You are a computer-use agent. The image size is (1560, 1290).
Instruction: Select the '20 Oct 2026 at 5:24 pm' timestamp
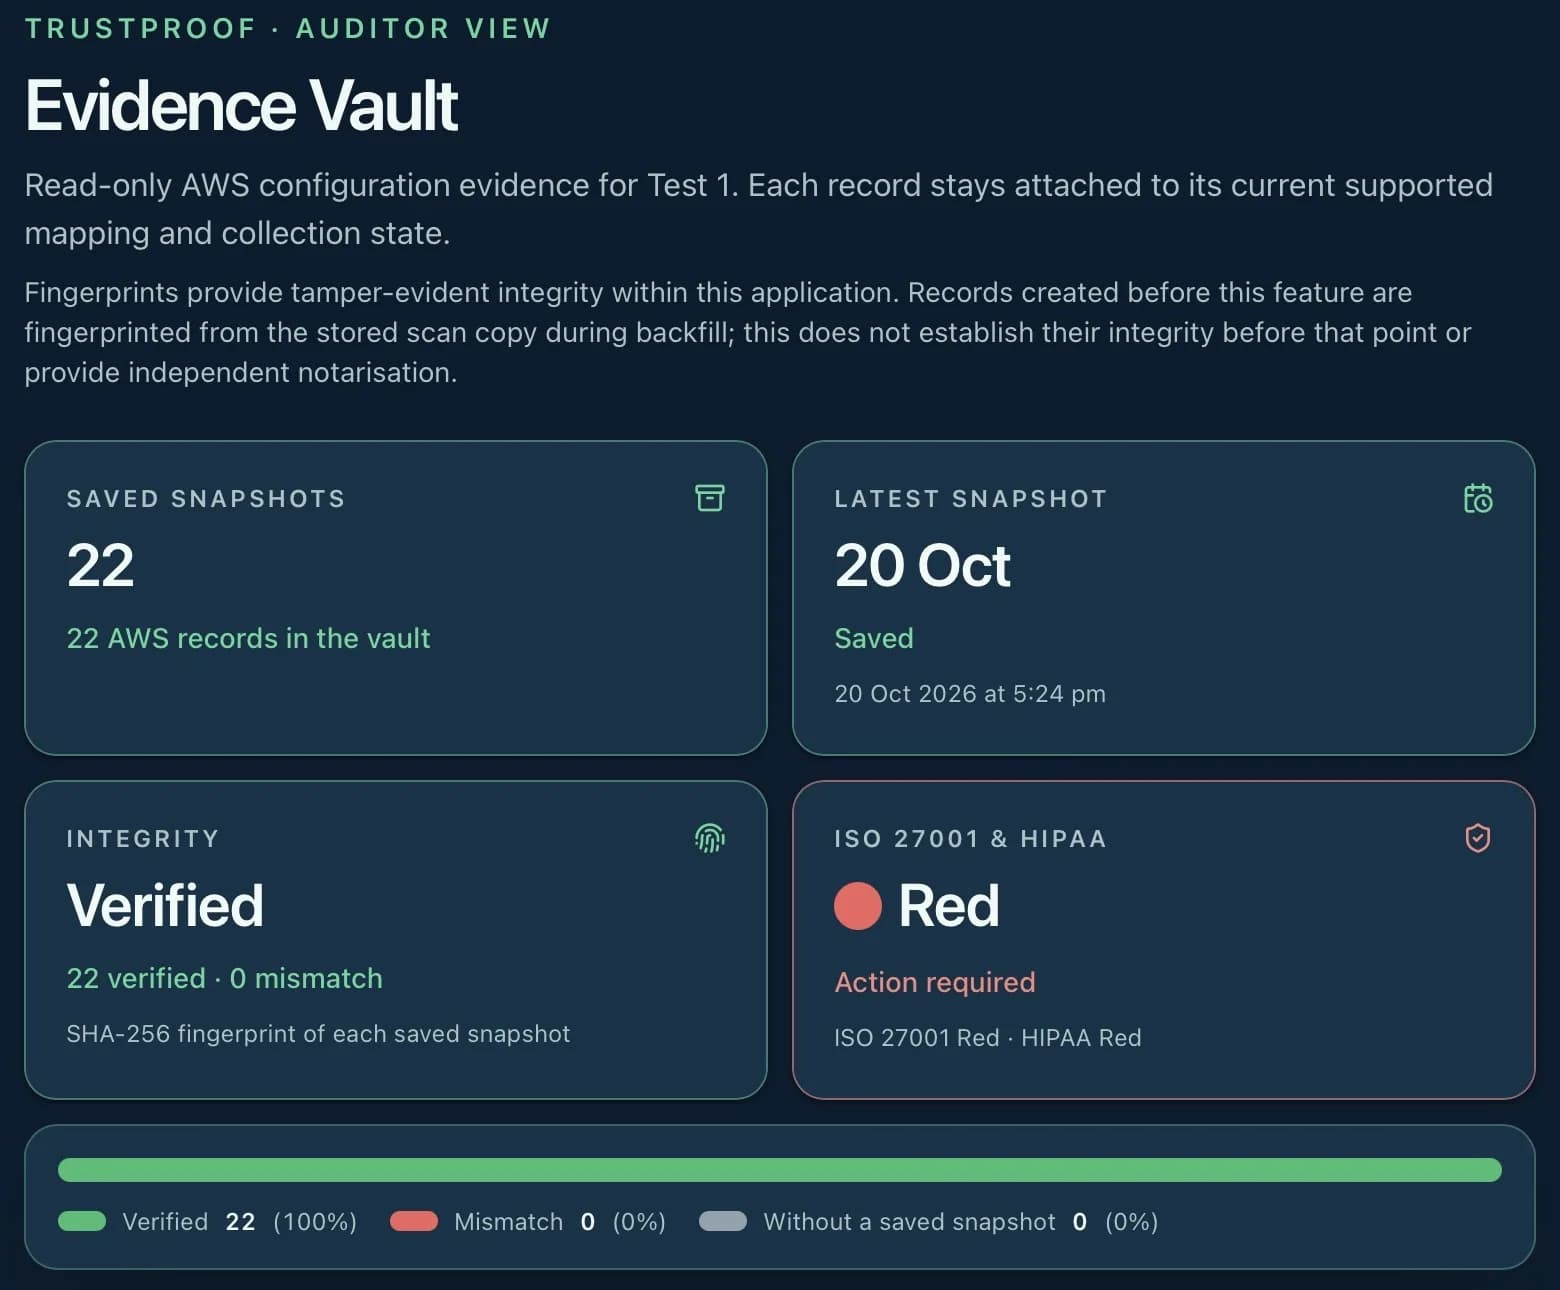coord(970,693)
